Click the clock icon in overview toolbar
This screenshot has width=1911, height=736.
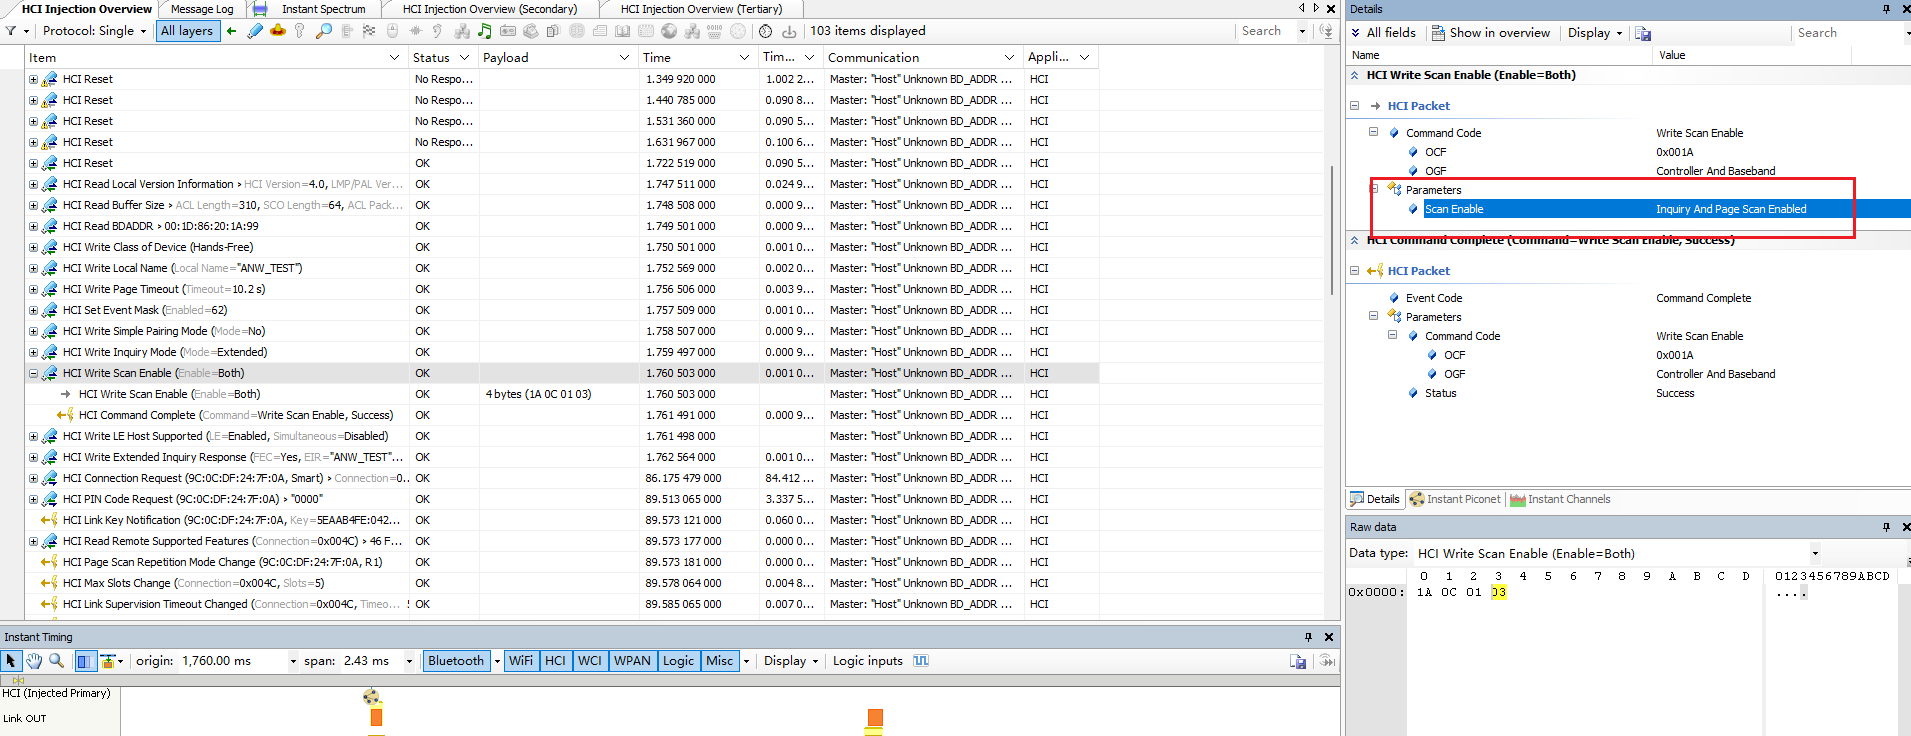(x=765, y=31)
